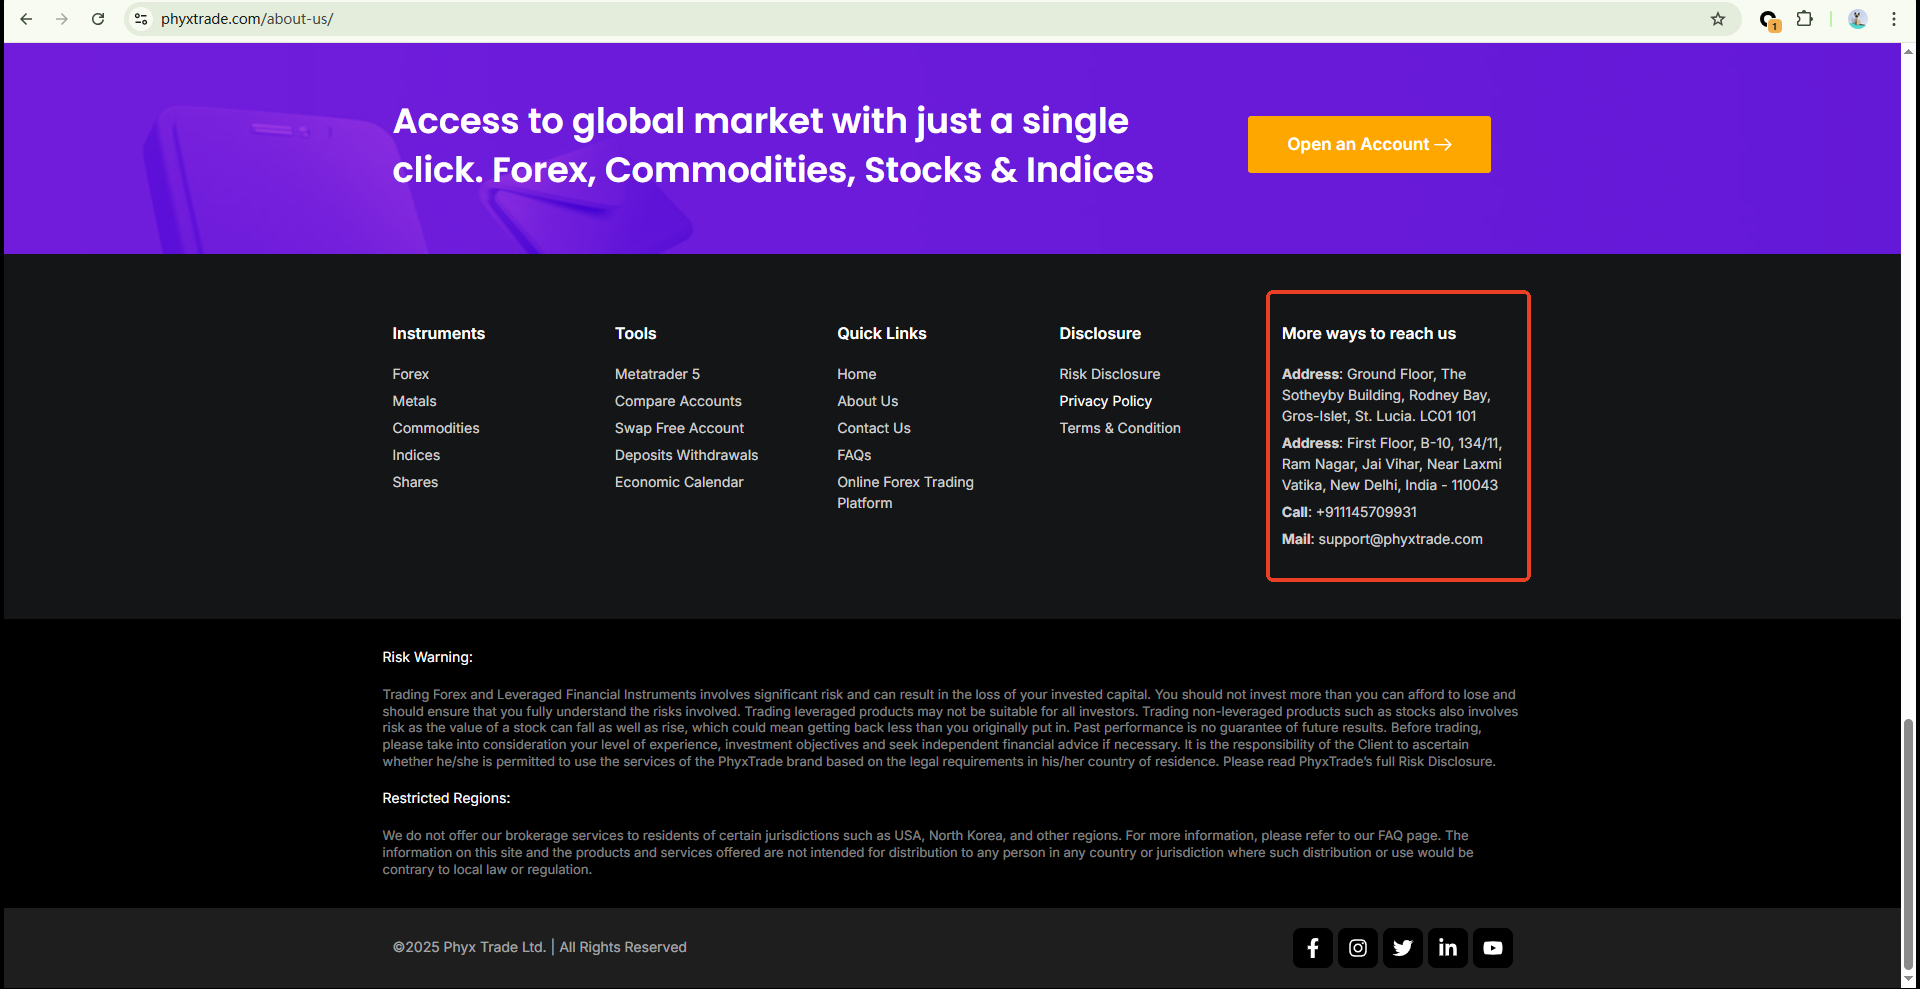The width and height of the screenshot is (1920, 989).
Task: Open the Forex instruments page
Action: 410,374
